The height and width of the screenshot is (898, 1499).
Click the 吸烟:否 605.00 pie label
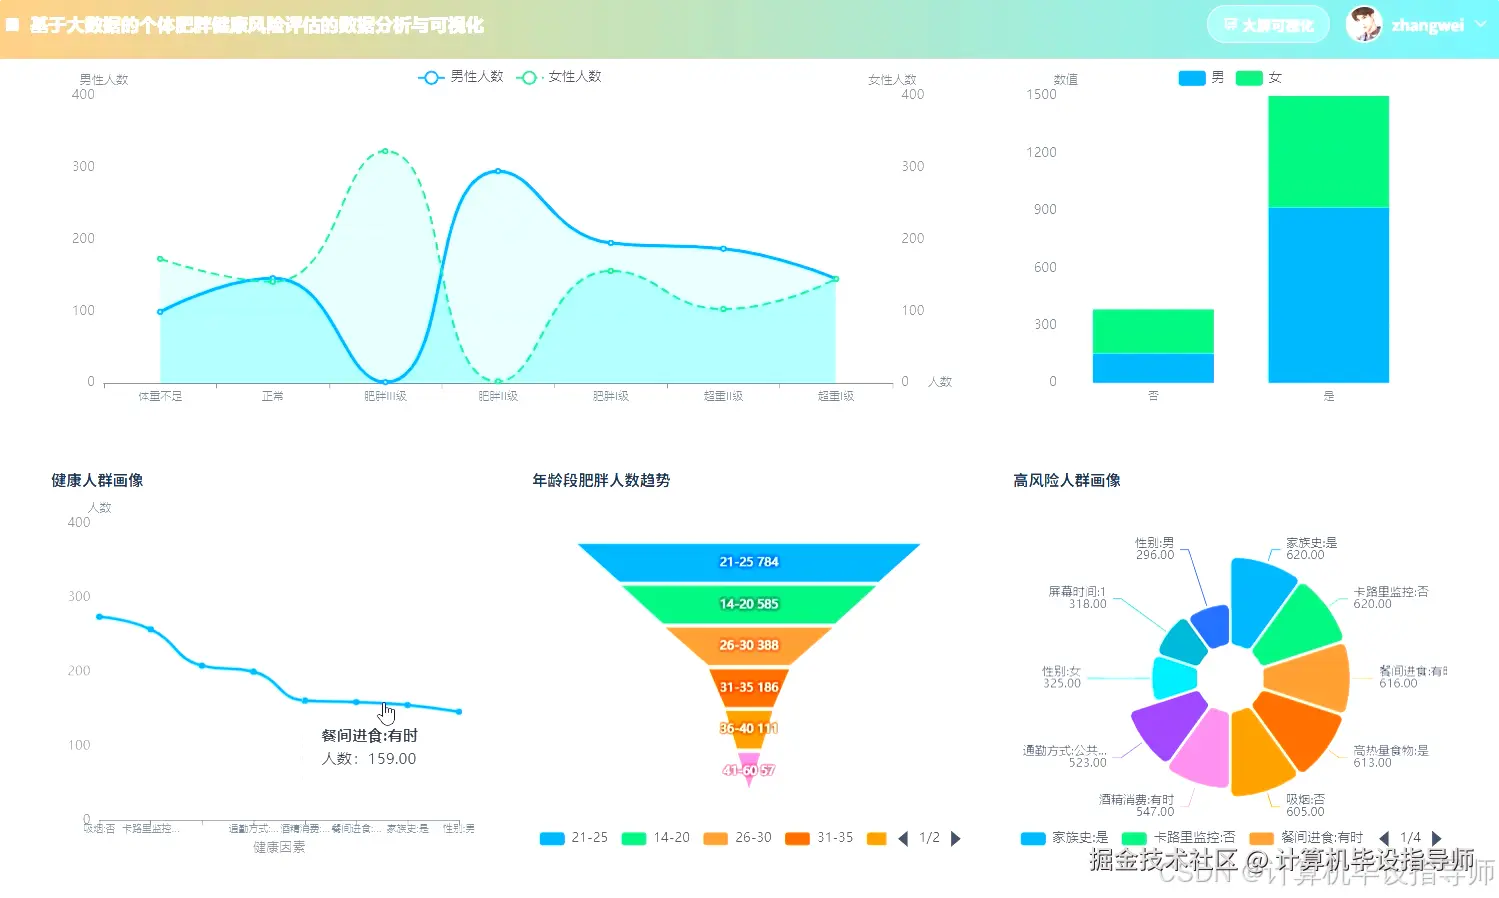point(1305,805)
